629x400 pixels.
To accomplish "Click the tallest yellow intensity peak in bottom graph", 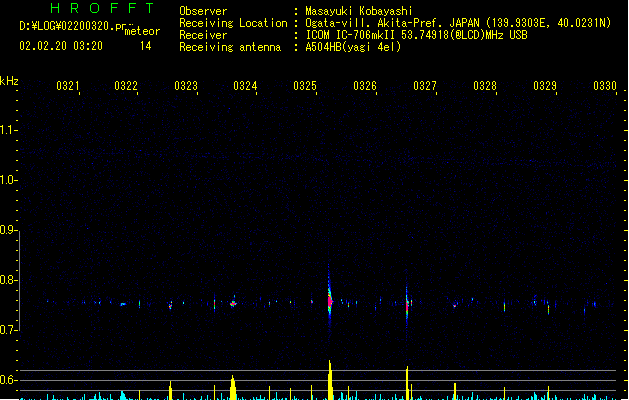I will coord(330,380).
